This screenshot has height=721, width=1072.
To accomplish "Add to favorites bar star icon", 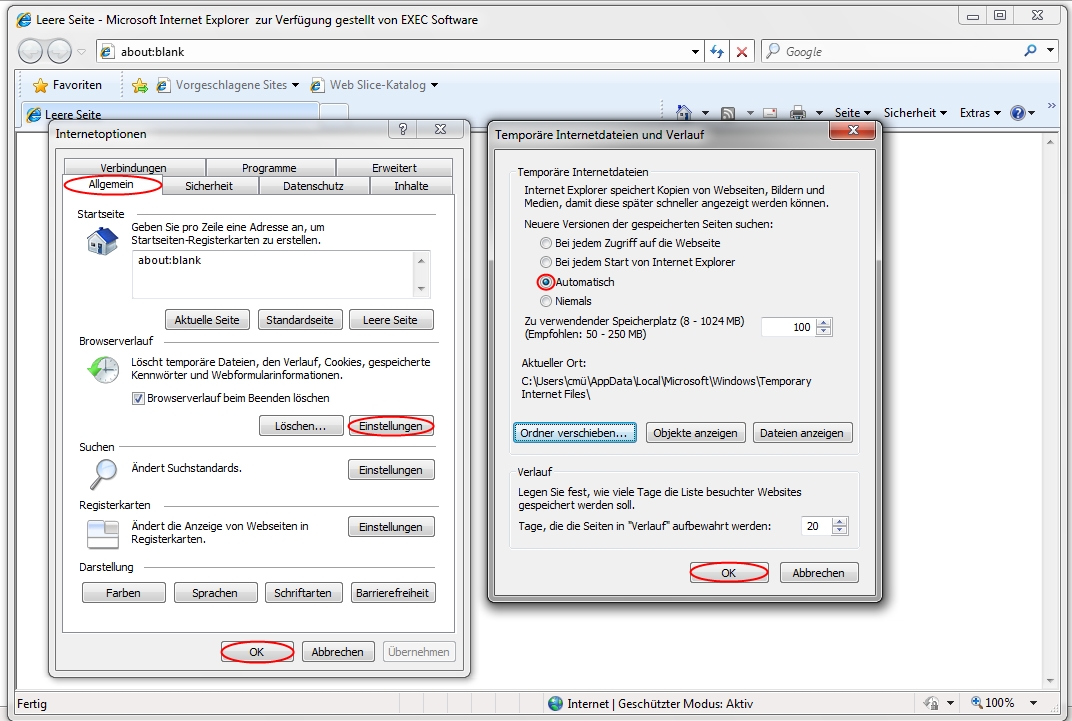I will click(x=139, y=85).
